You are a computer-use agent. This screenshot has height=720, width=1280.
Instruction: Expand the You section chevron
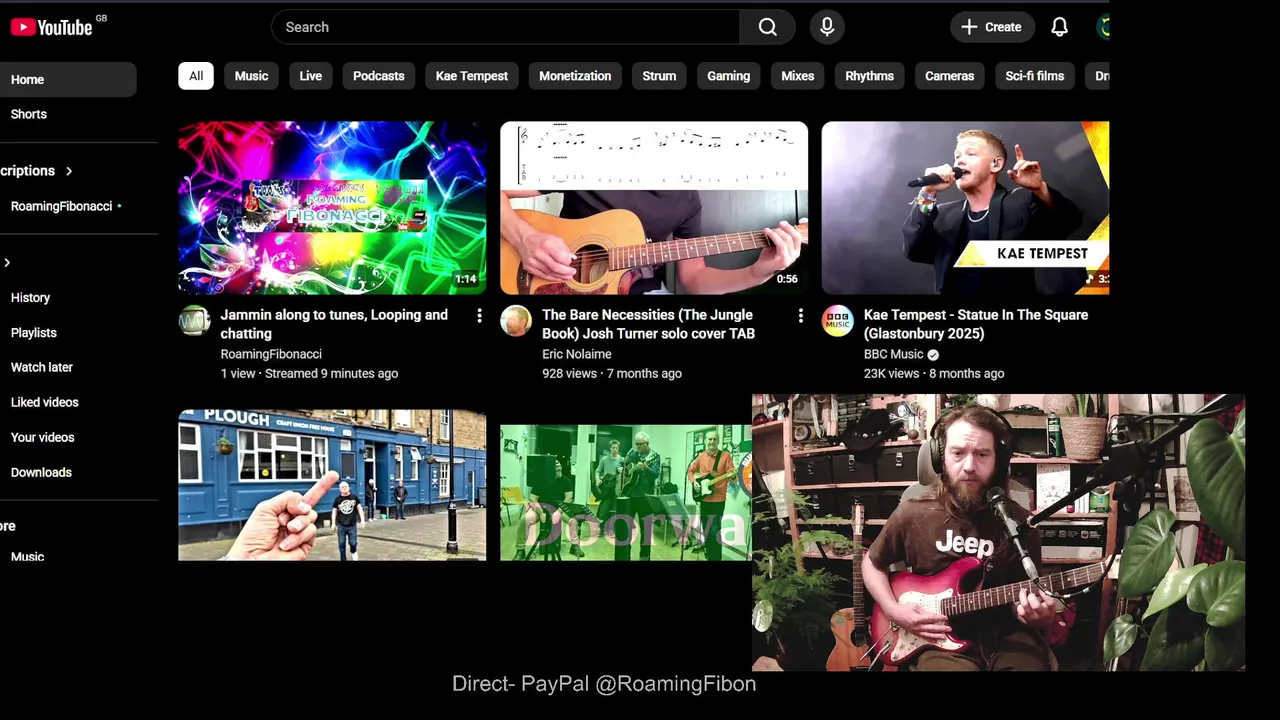(7, 263)
